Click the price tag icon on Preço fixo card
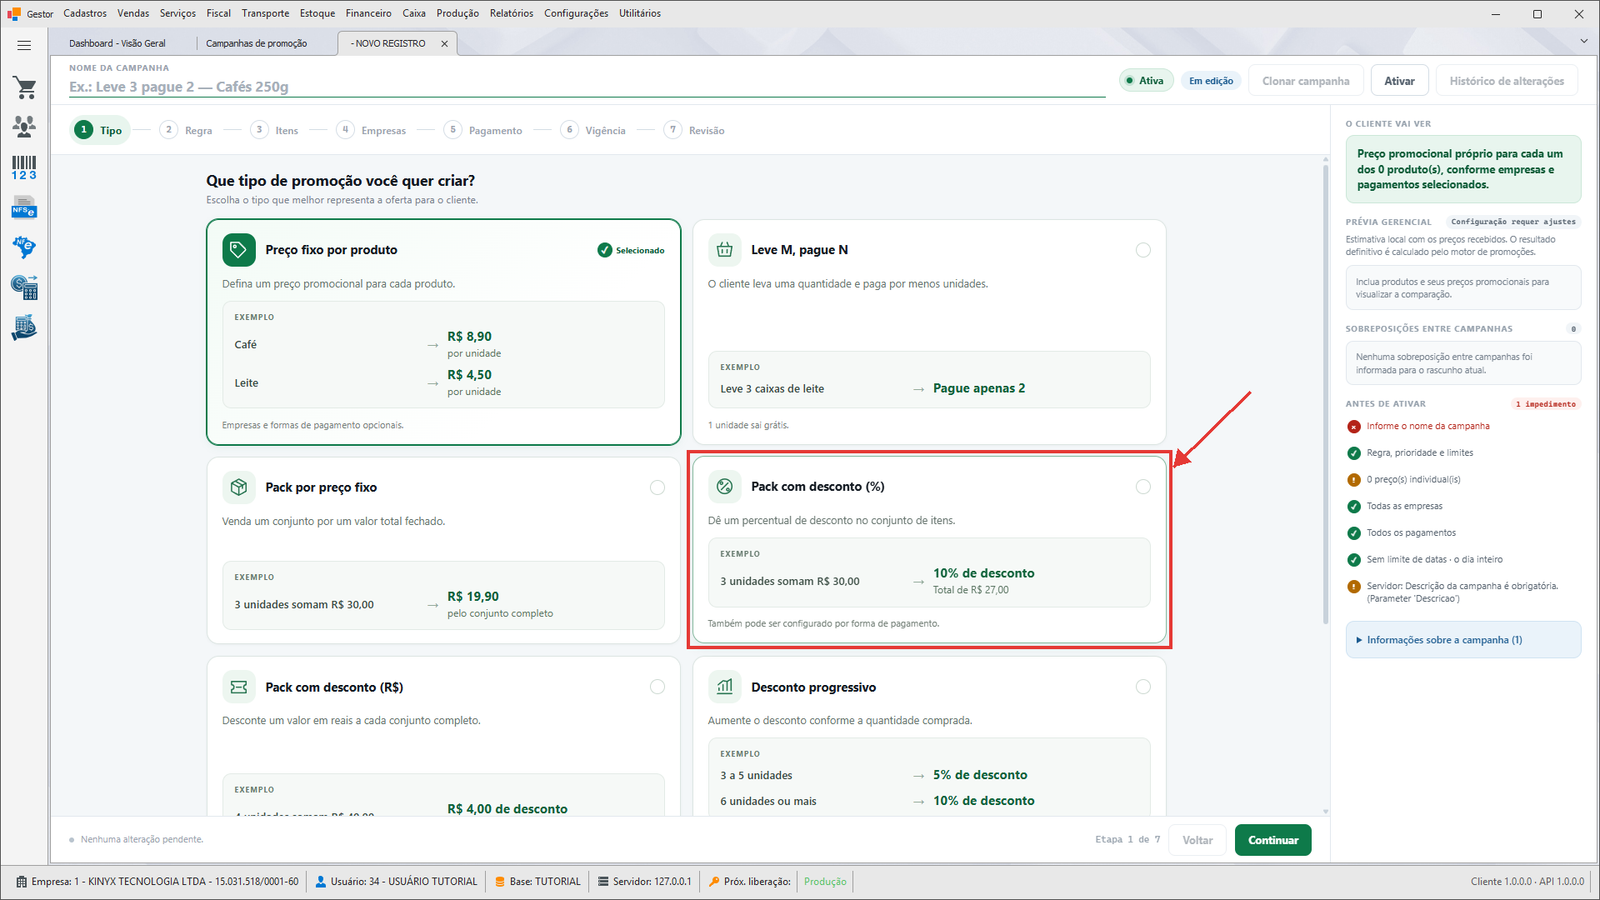 238,250
